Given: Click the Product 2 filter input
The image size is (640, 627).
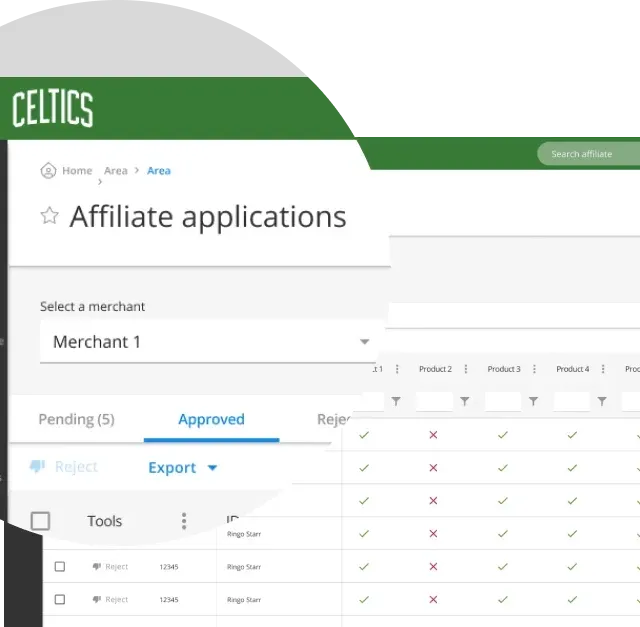Looking at the screenshot, I should click(x=435, y=401).
